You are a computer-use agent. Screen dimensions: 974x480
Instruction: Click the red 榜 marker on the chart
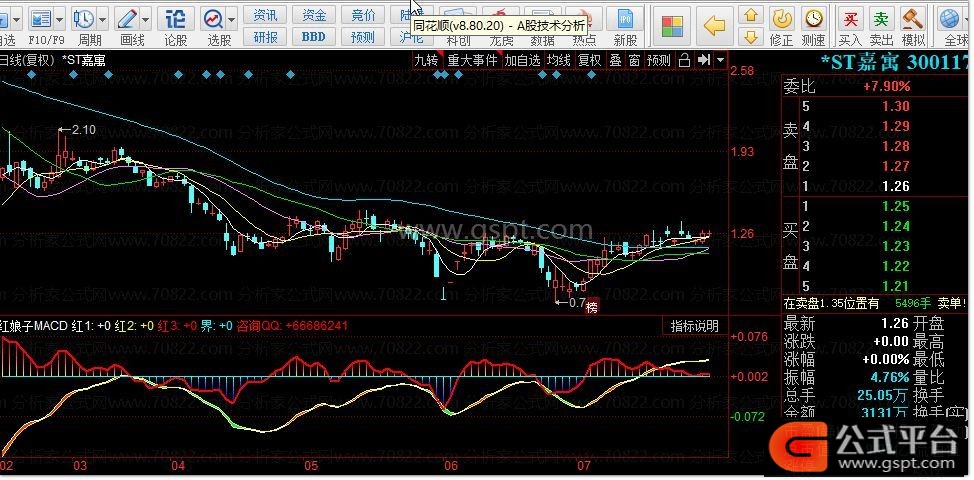click(x=592, y=306)
